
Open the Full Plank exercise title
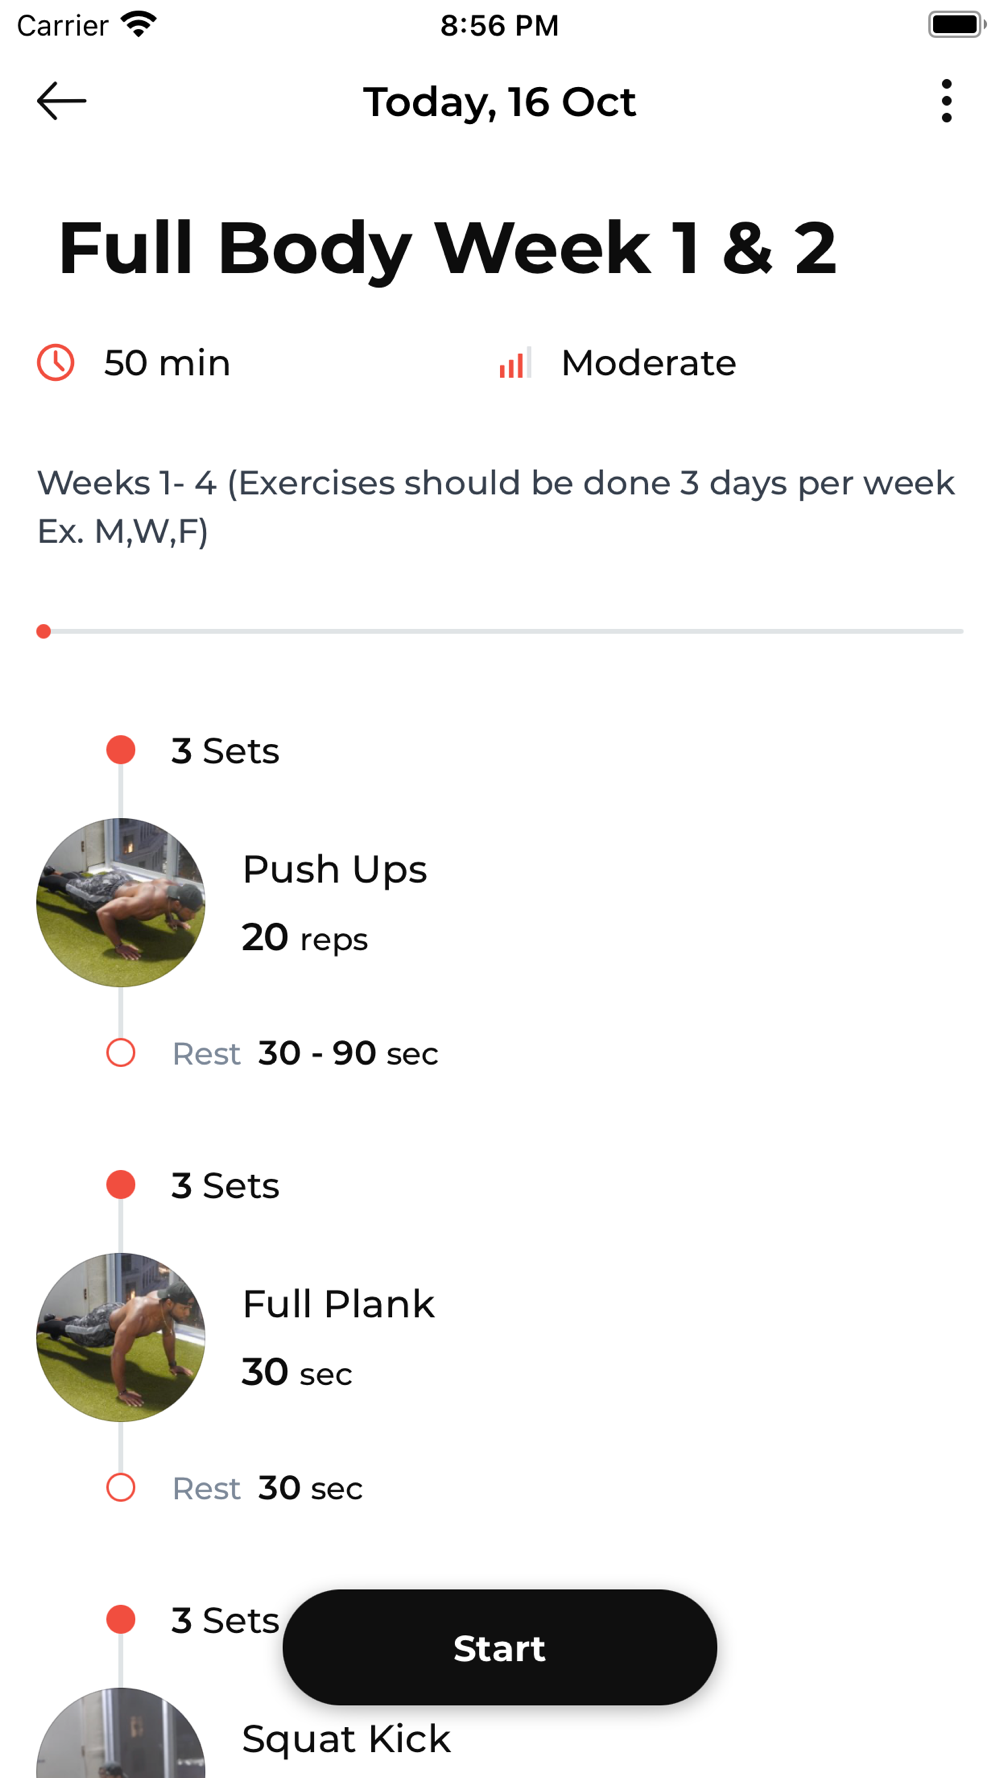coord(338,1304)
